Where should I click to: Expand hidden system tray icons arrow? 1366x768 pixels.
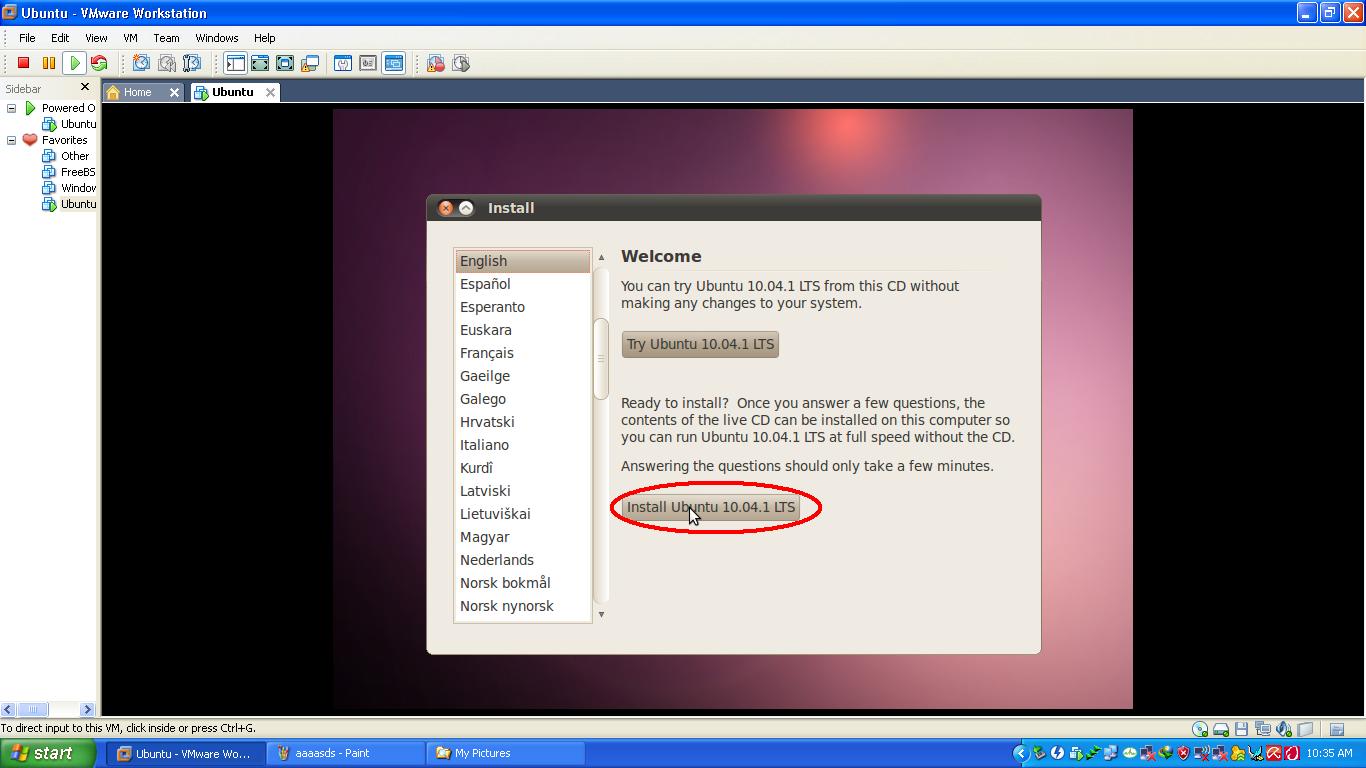1020,753
